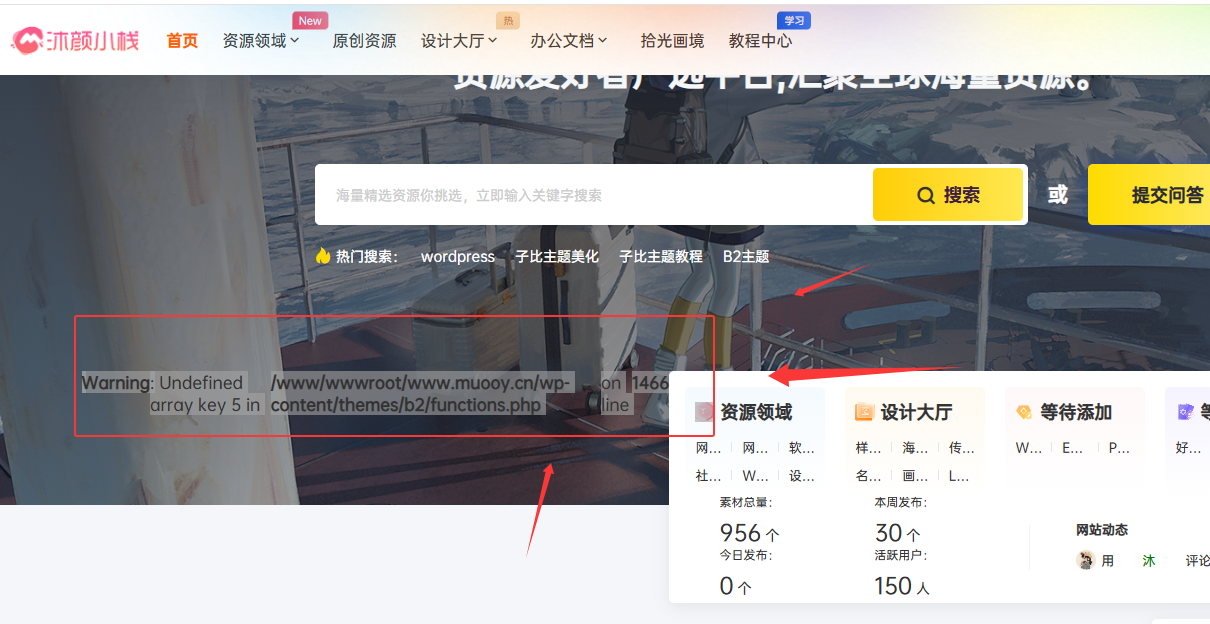Expand the 办公文档 nav dropdown

(x=569, y=41)
